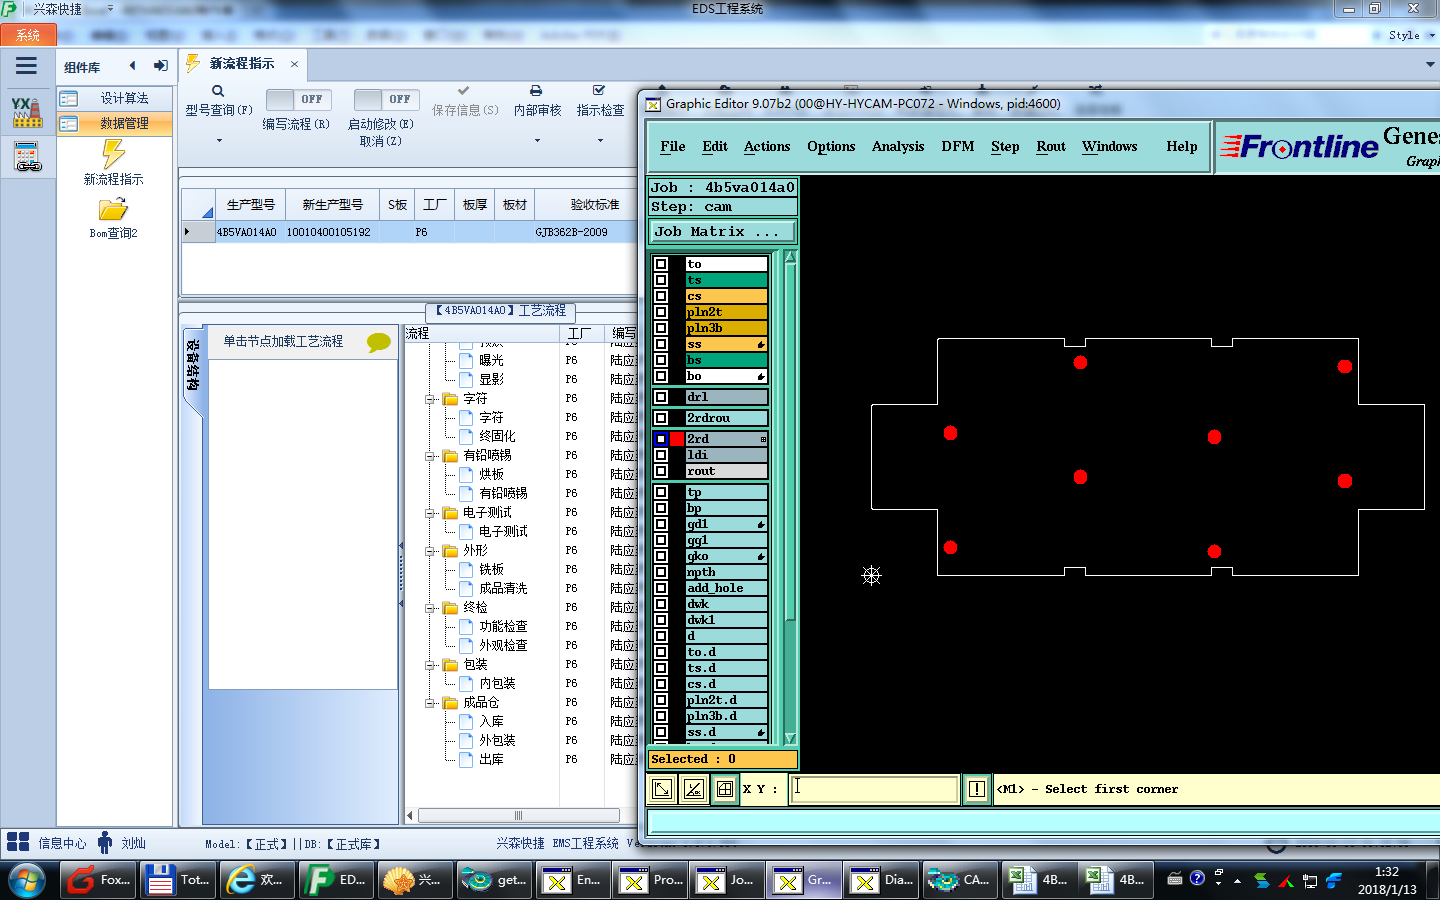Collapse the 成品仓 tree folder
This screenshot has height=900, width=1440.
point(431,703)
